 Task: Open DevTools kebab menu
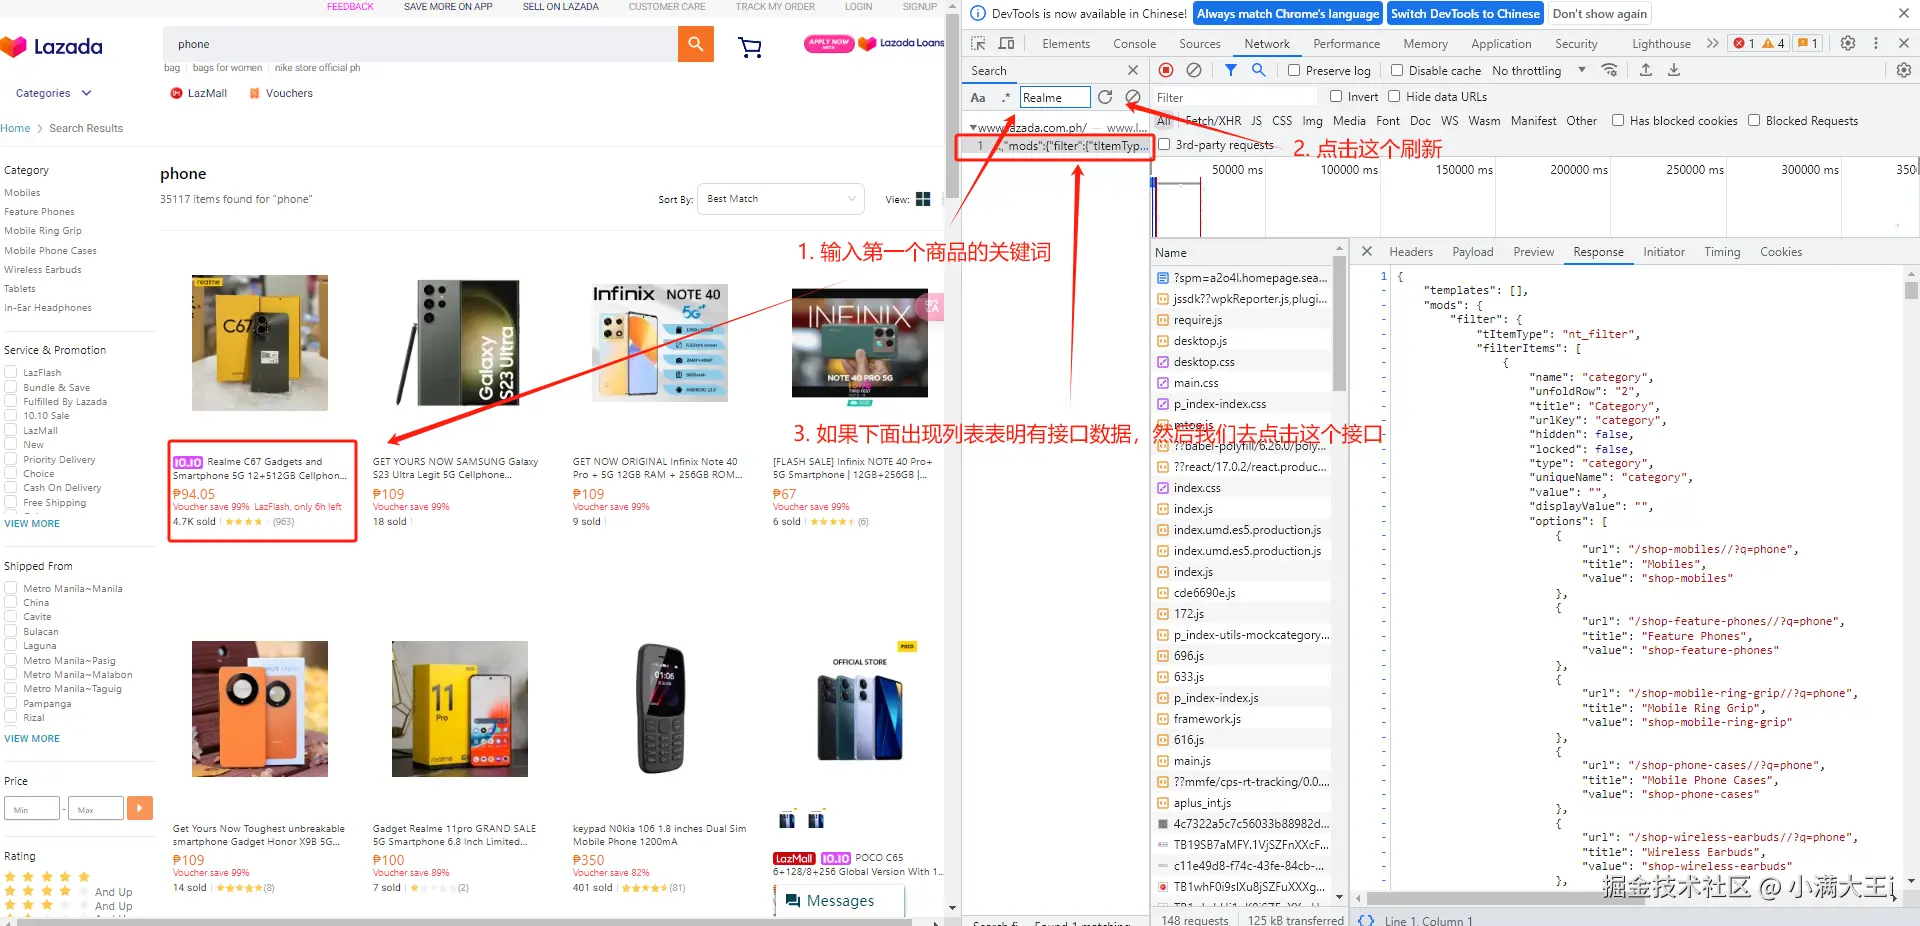[1876, 43]
